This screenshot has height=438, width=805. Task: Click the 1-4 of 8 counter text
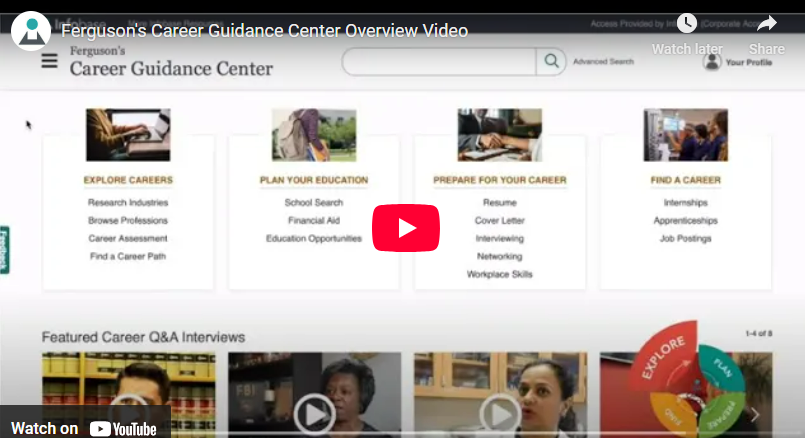click(758, 333)
